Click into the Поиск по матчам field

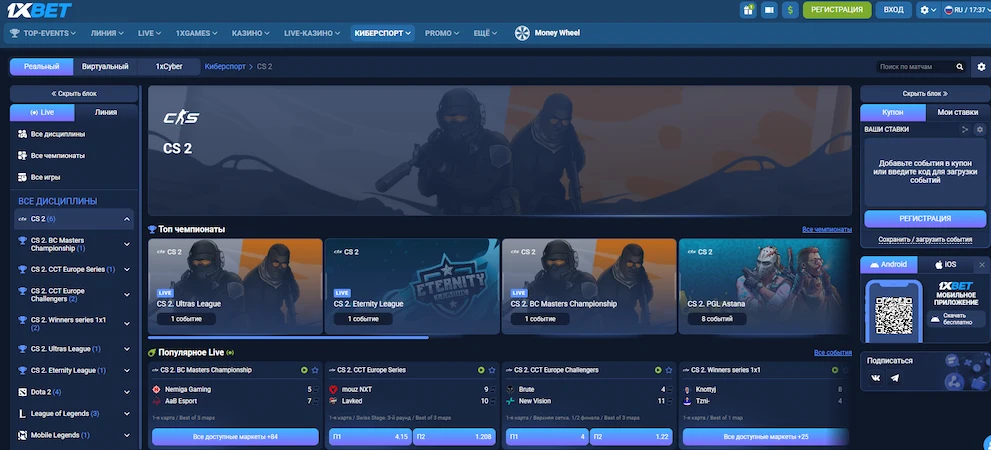click(915, 66)
